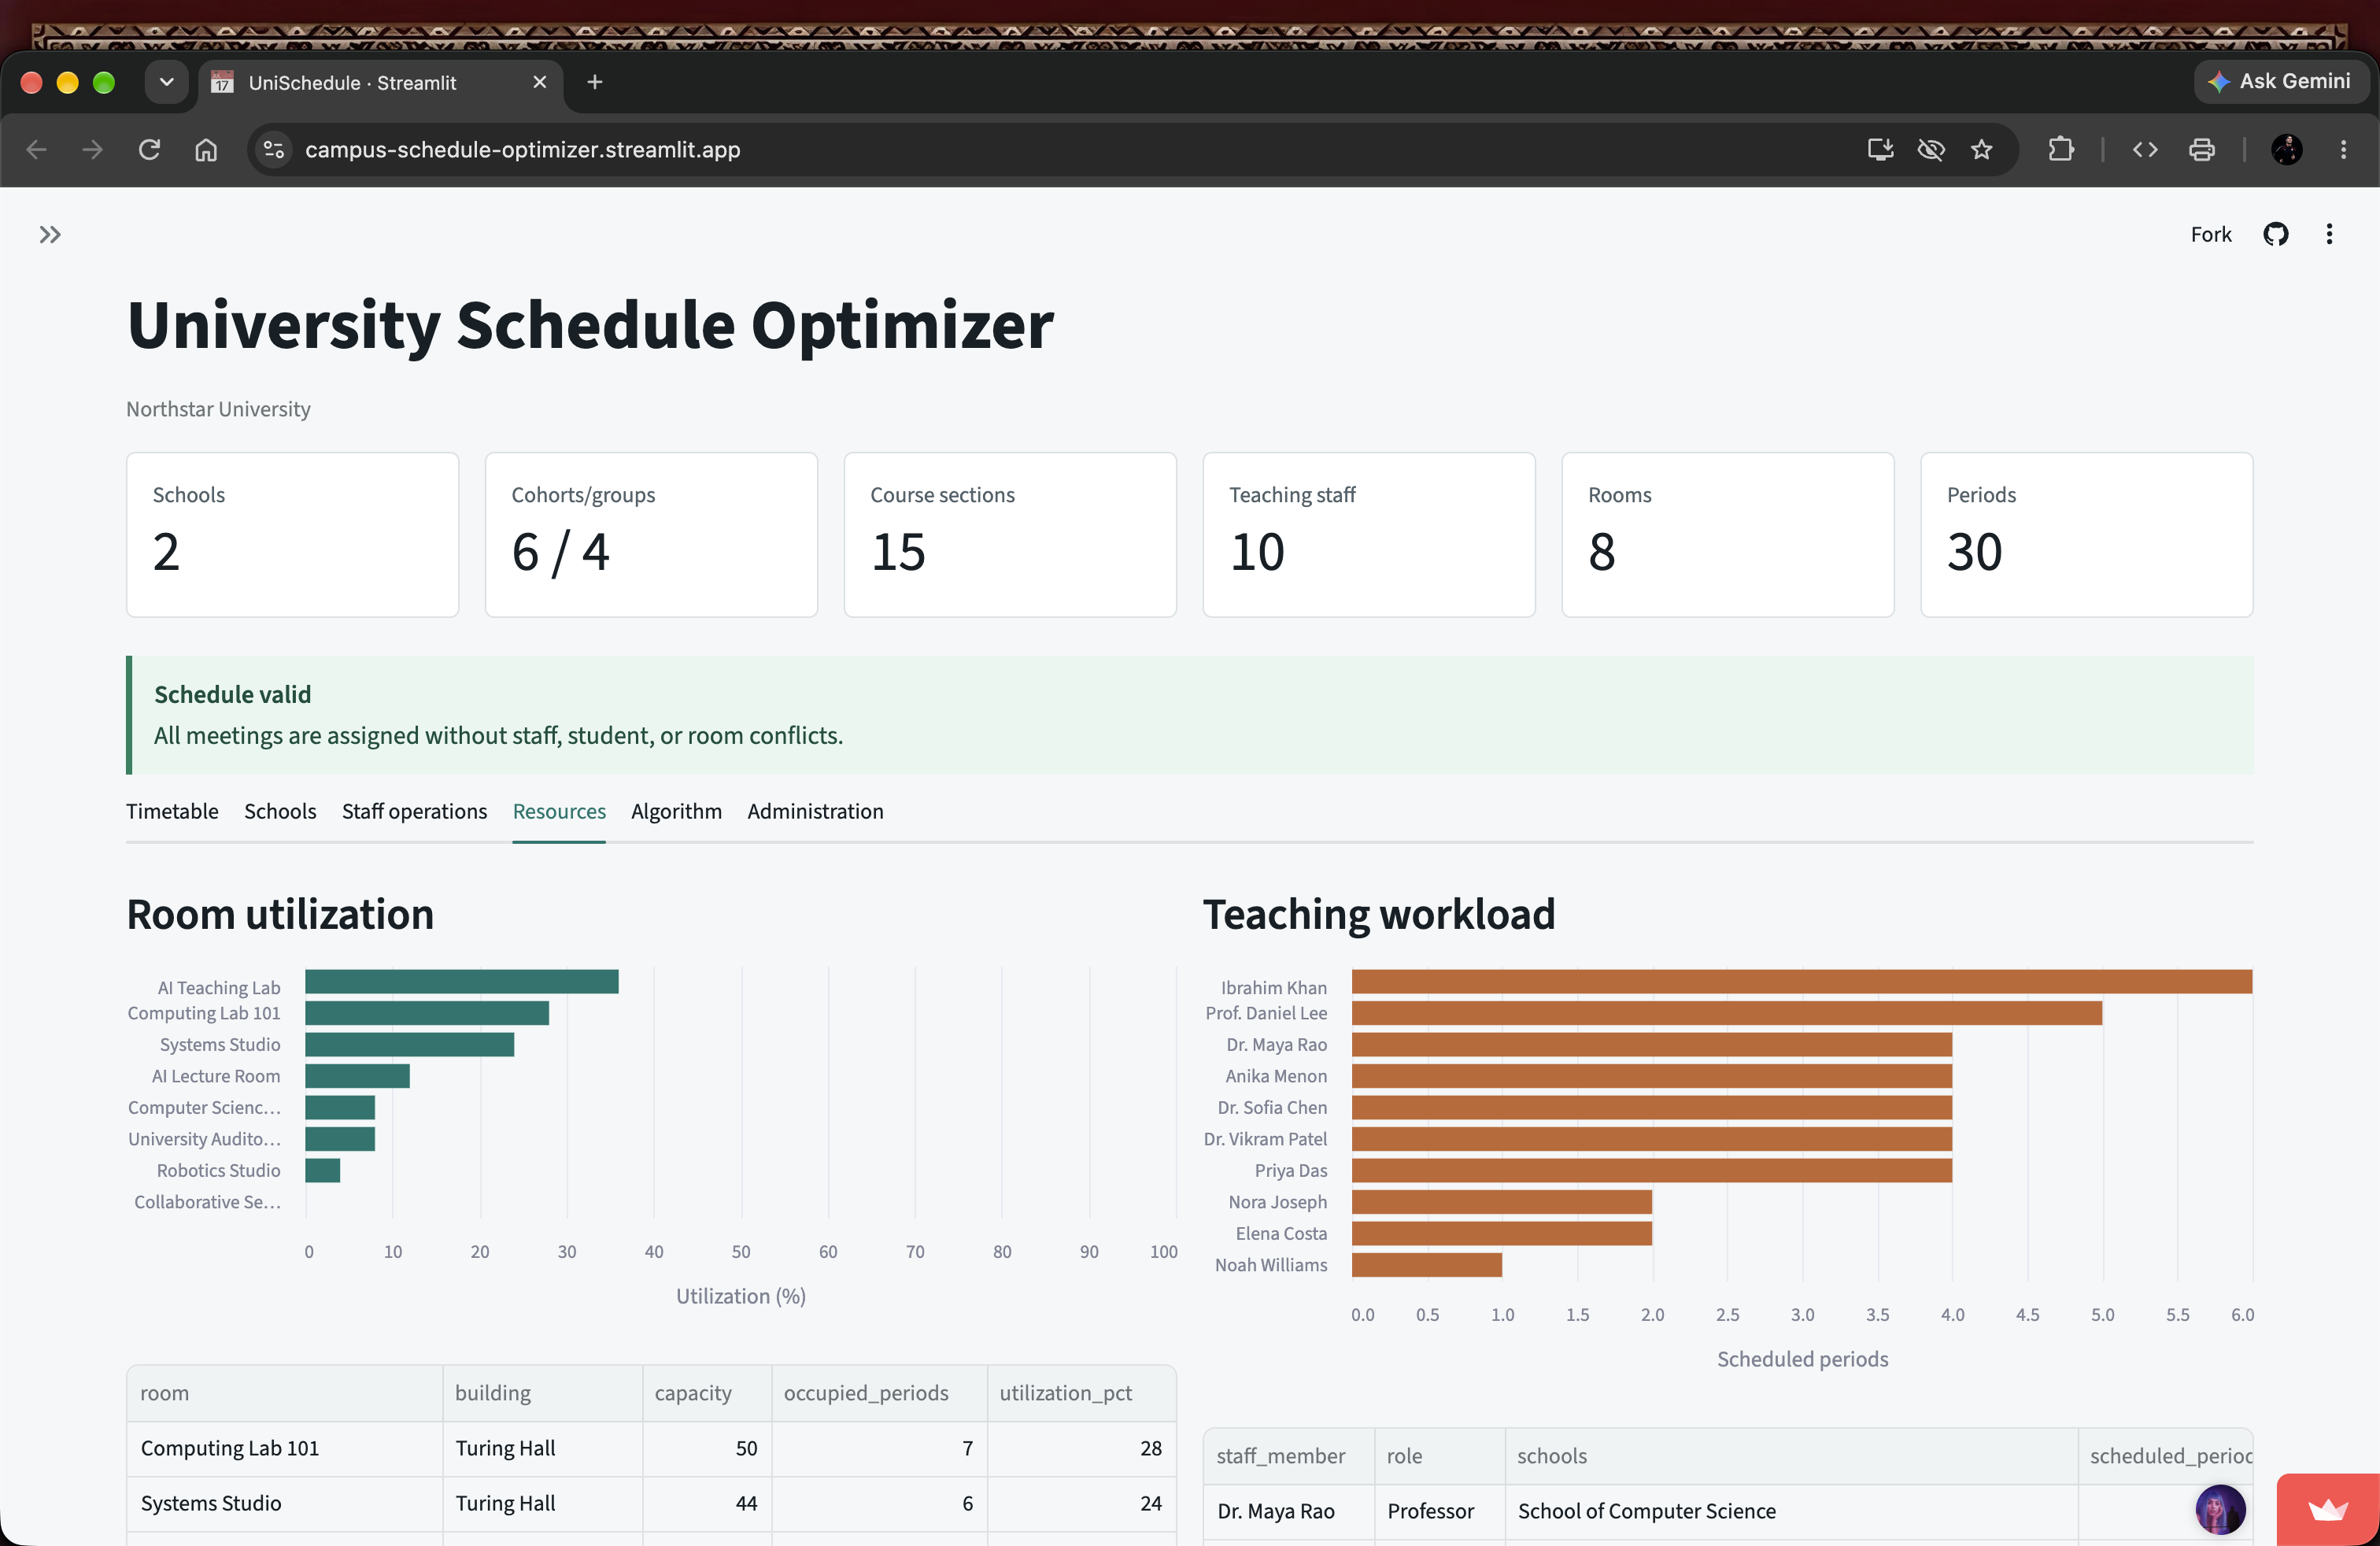The height and width of the screenshot is (1546, 2380).
Task: Open Chrome's three-dot menu
Action: pyautogui.click(x=2343, y=150)
